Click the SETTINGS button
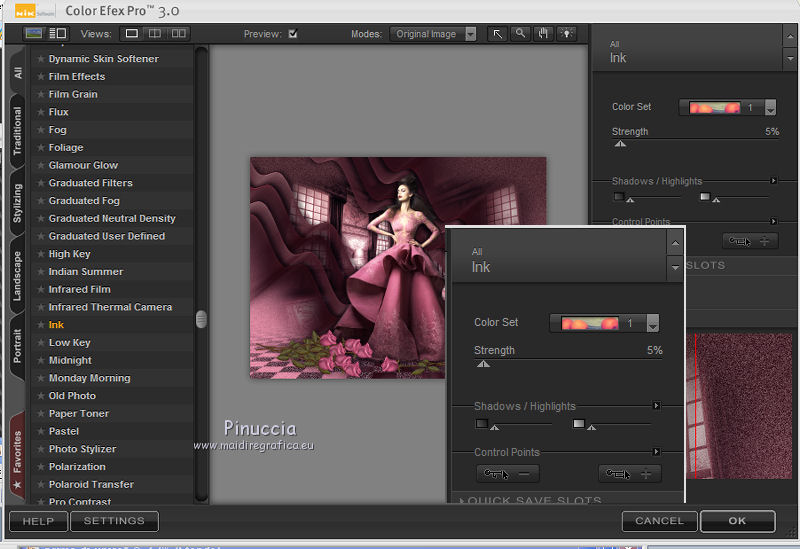This screenshot has width=800, height=549. pos(114,521)
